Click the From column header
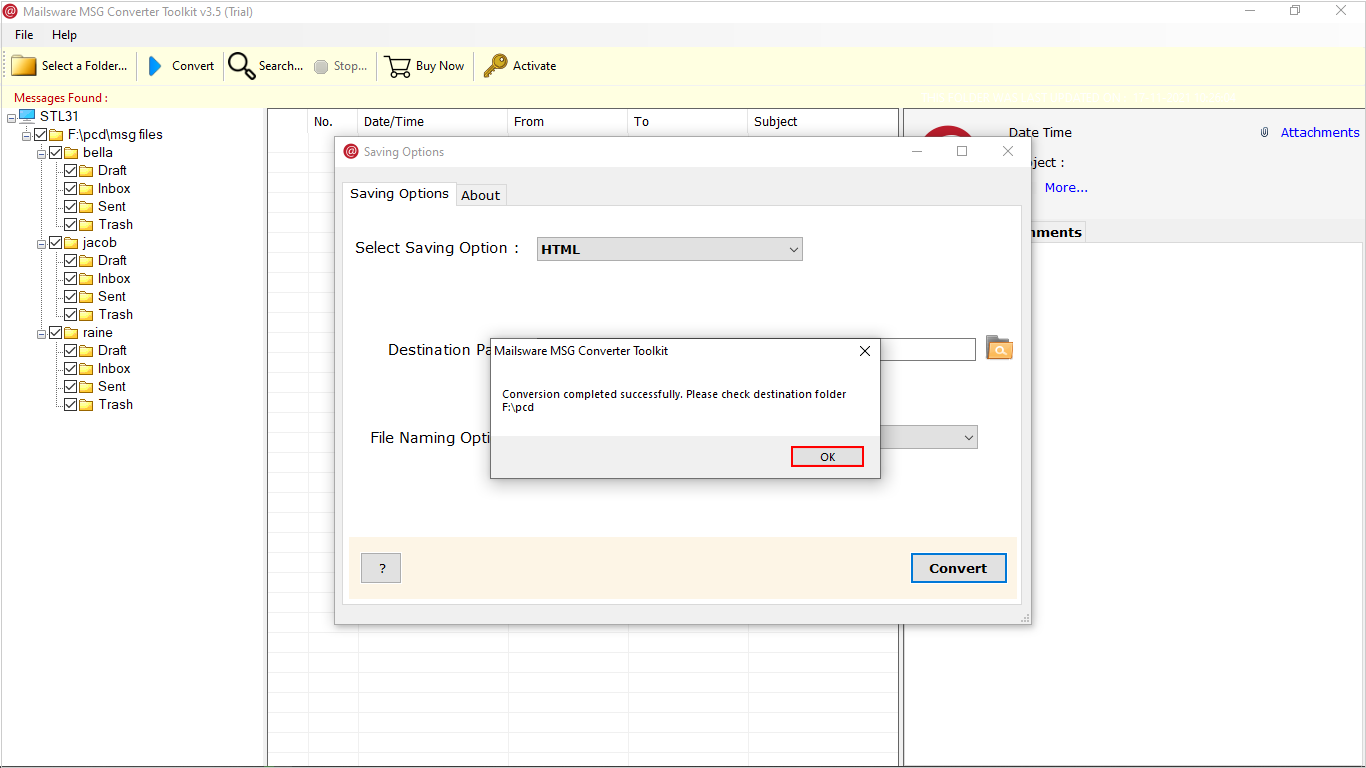Screen dimensions: 1366x768 tap(568, 121)
